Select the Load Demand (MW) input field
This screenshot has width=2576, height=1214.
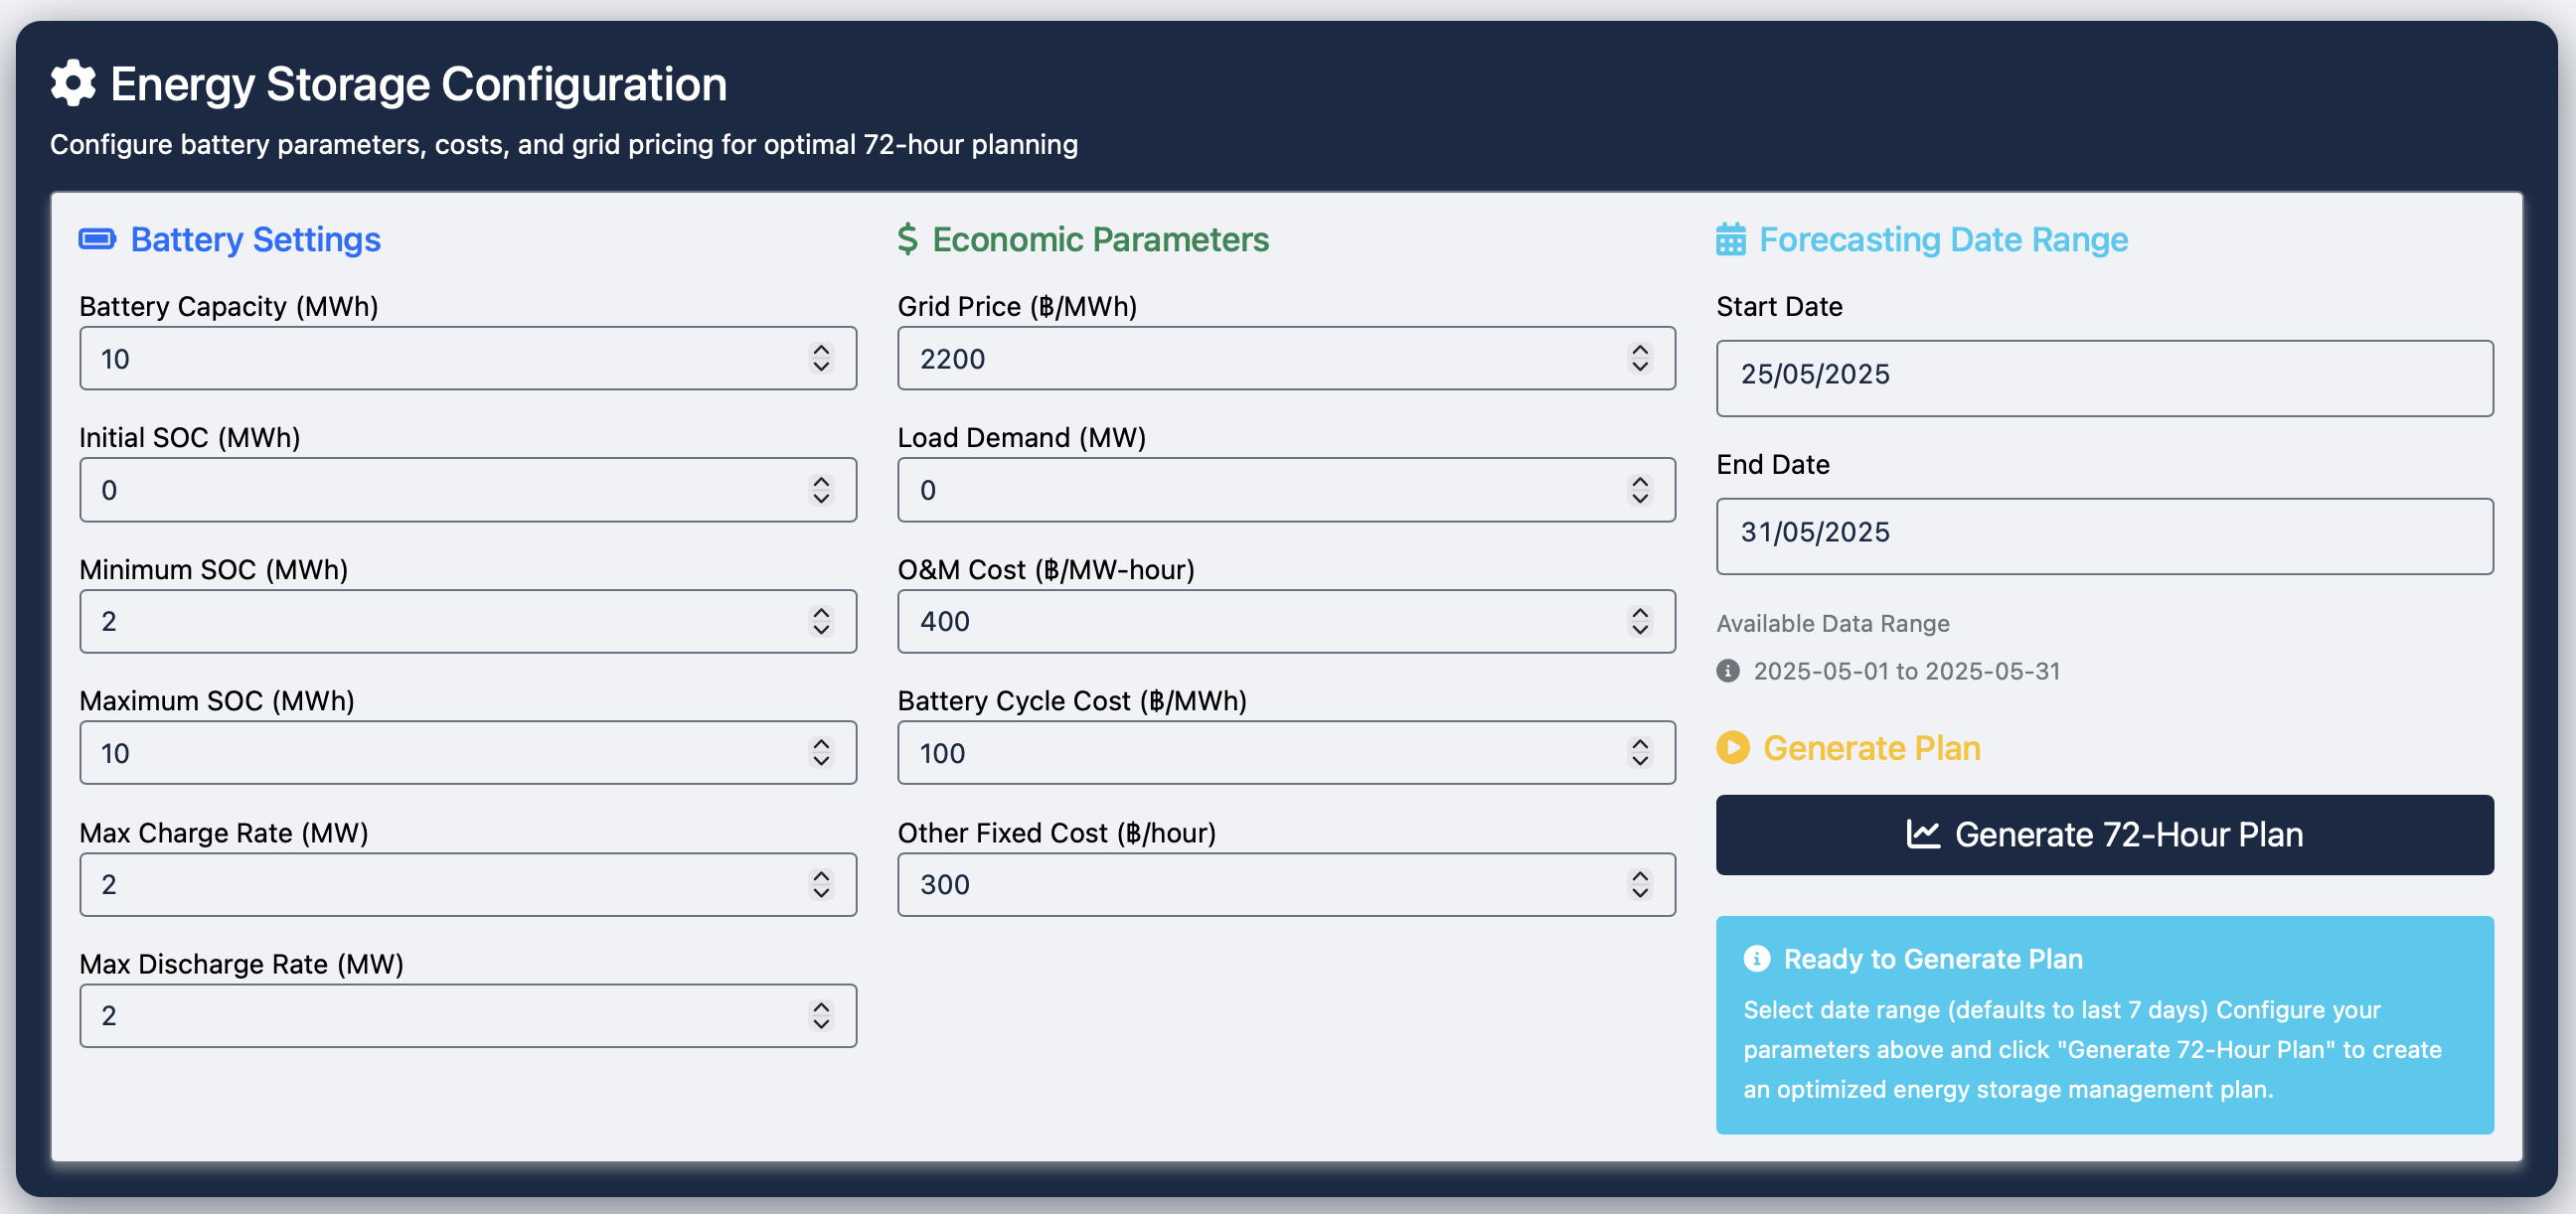1260,490
